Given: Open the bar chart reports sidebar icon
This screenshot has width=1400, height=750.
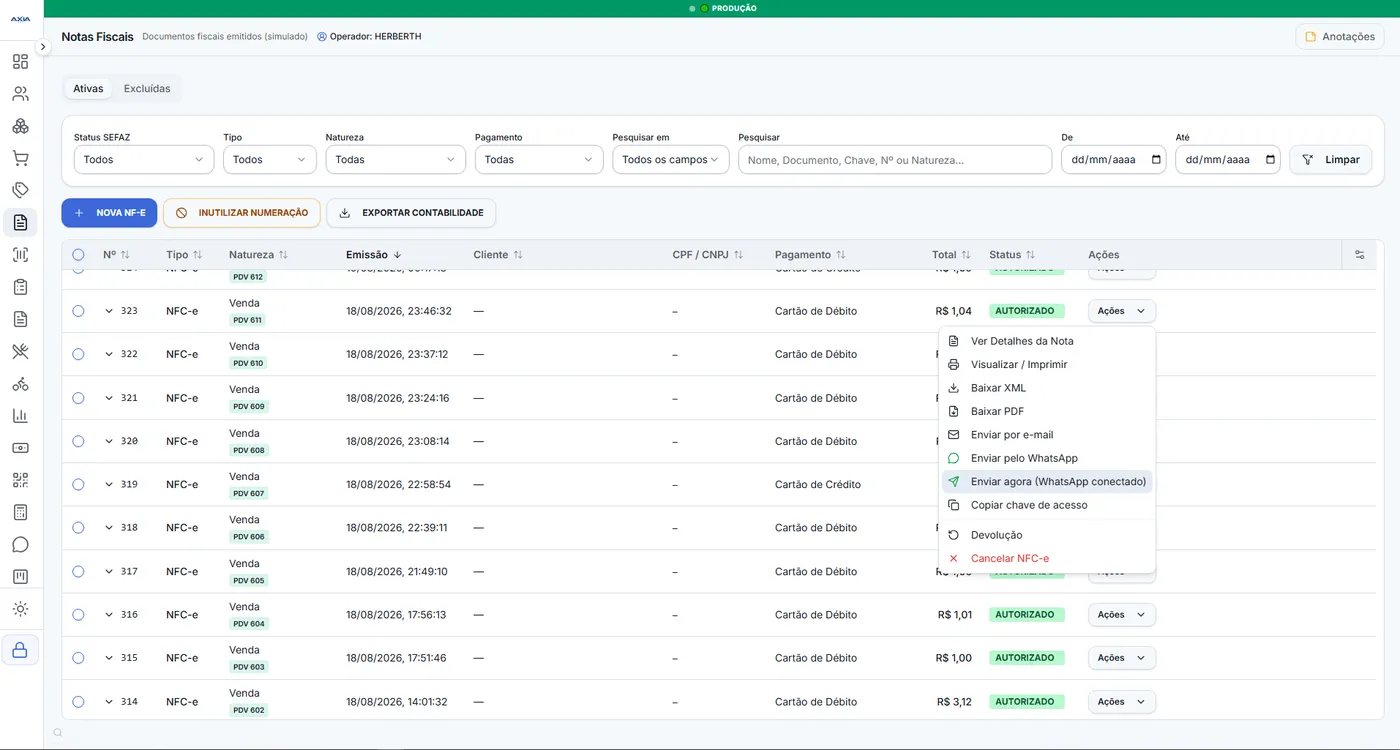Looking at the screenshot, I should point(20,416).
